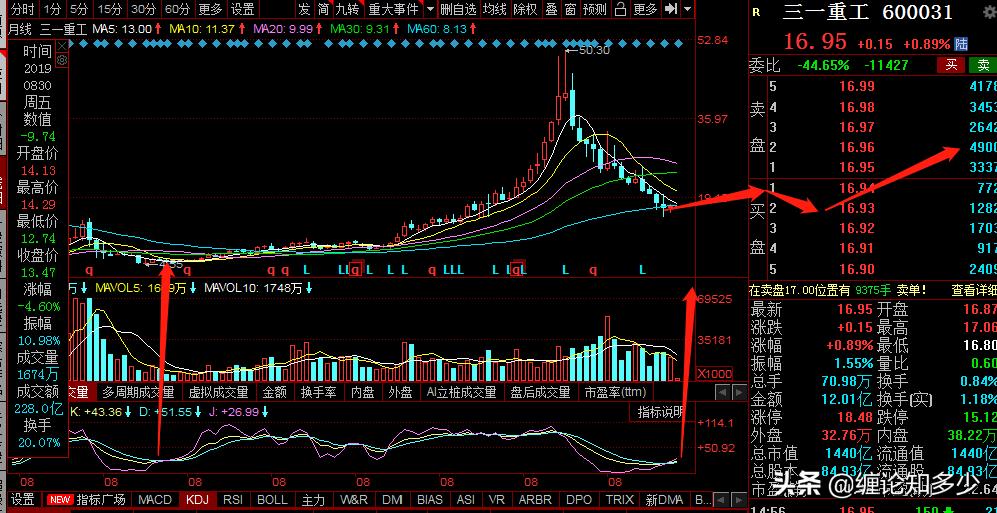Select the KDJ indicator tab

198,500
